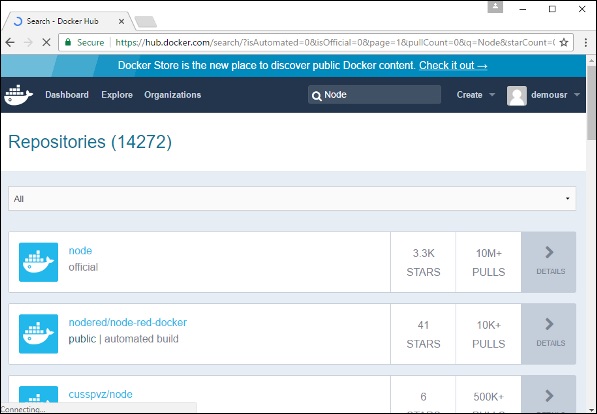Click the Node search input field

pos(374,94)
